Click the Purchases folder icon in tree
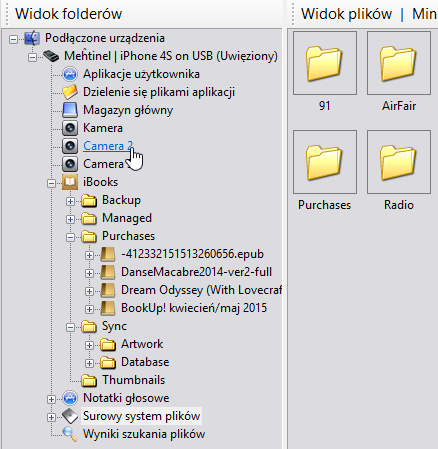 pos(89,236)
